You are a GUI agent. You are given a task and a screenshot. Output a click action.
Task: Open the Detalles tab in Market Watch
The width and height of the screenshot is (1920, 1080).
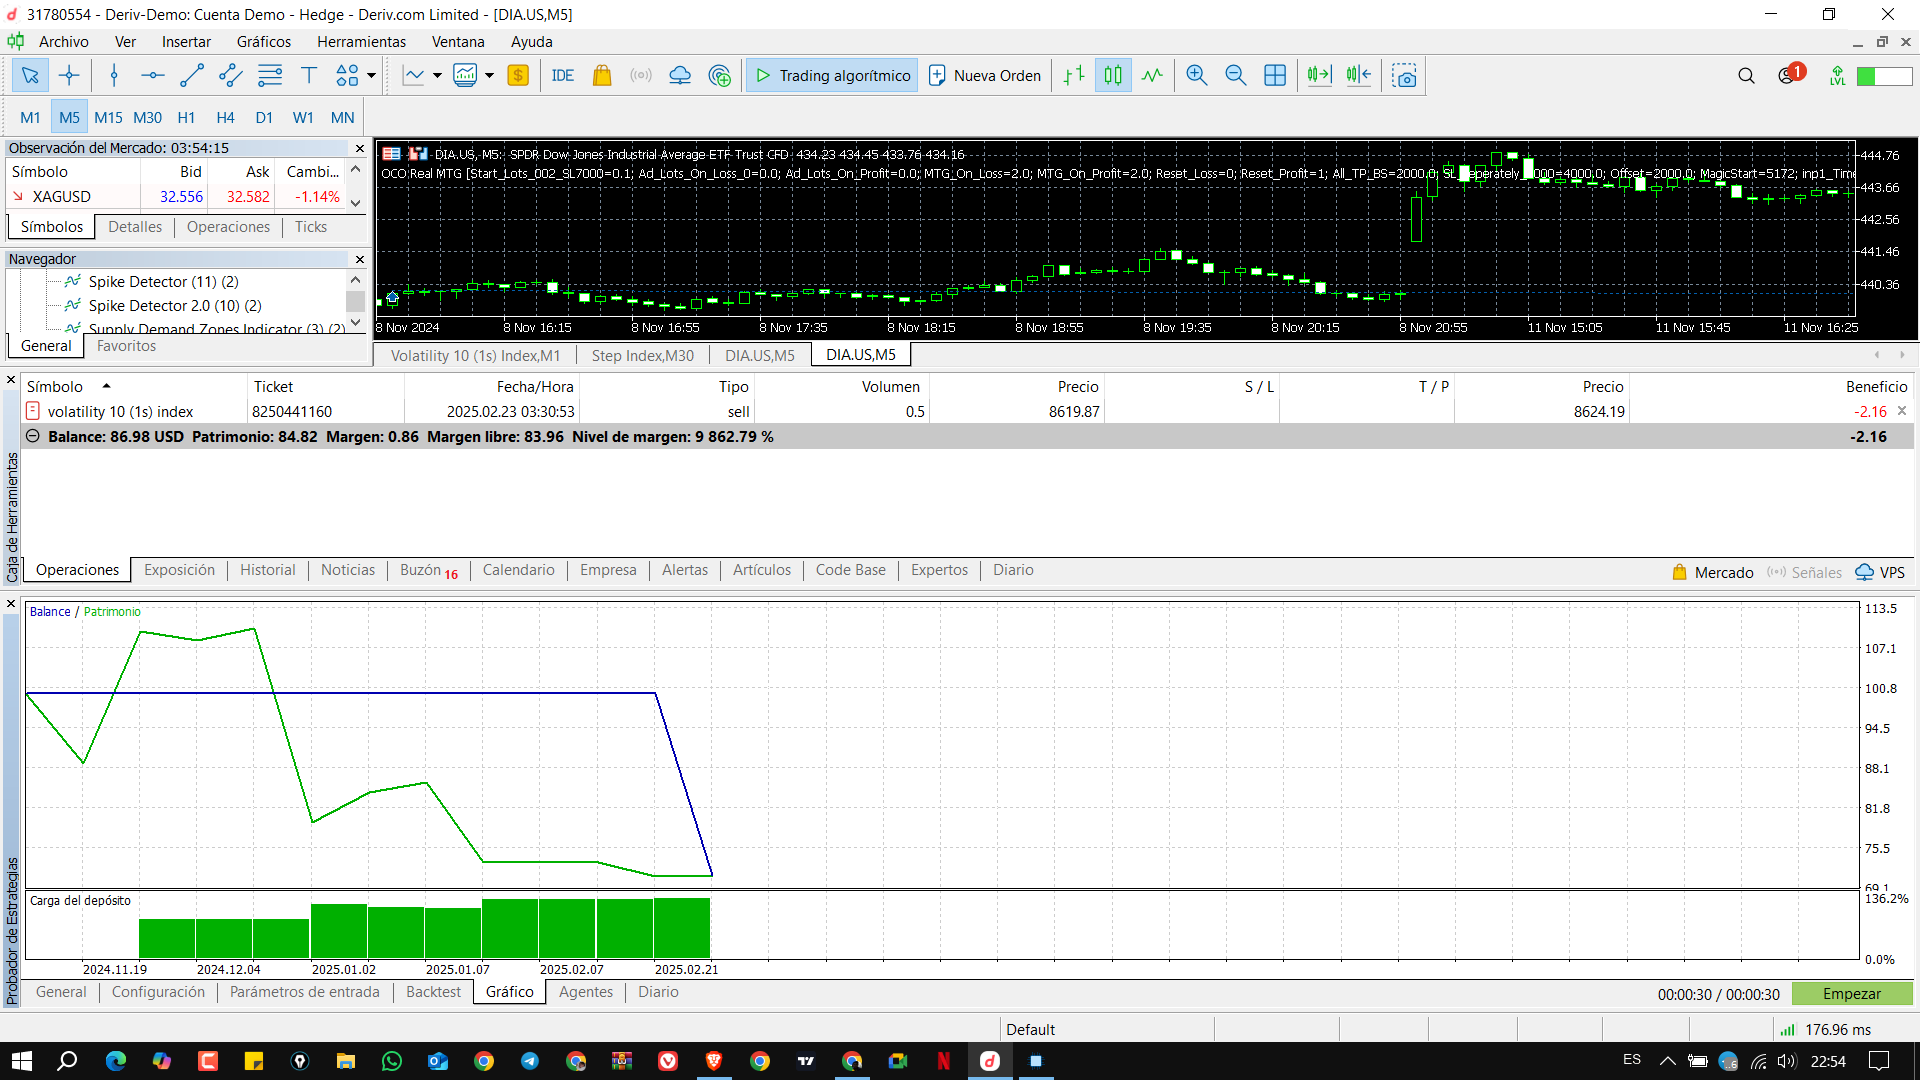coord(135,227)
